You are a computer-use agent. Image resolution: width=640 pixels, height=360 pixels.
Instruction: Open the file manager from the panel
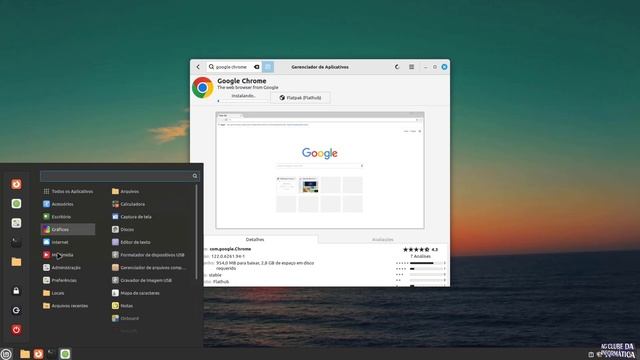(x=25, y=354)
